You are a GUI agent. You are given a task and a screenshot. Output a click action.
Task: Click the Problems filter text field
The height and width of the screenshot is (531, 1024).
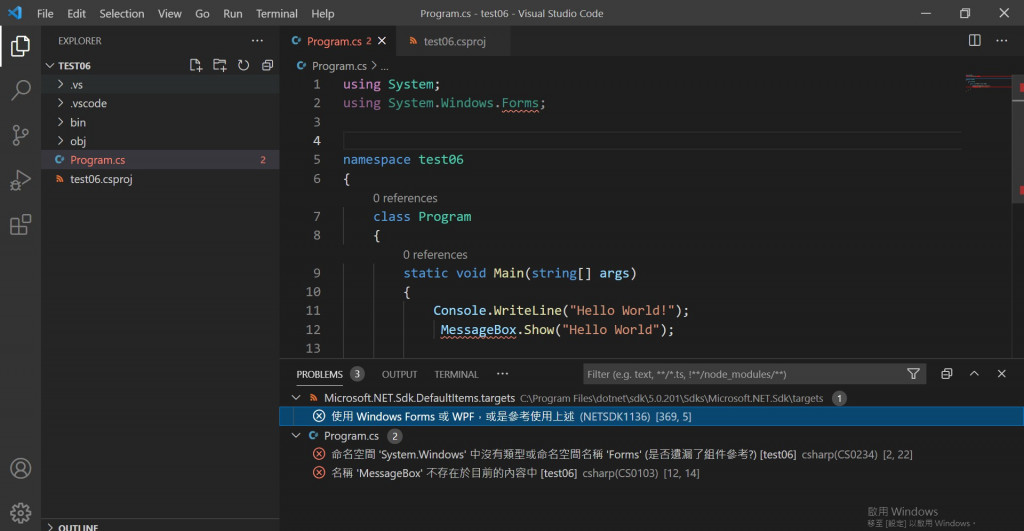click(x=740, y=374)
